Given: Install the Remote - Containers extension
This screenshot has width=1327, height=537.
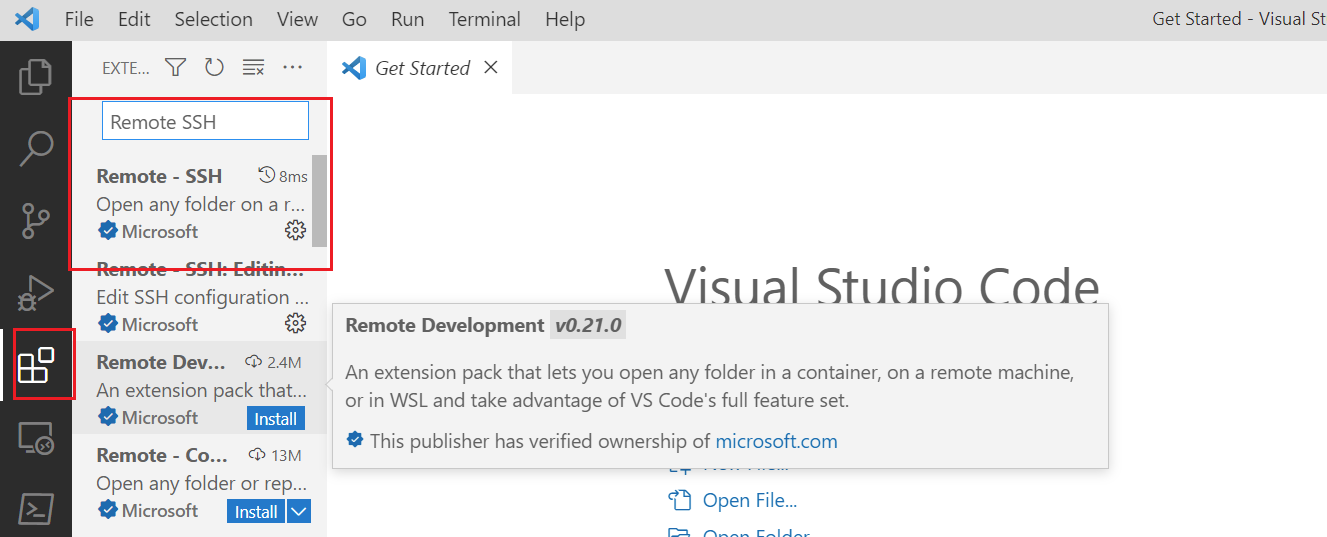Looking at the screenshot, I should pyautogui.click(x=256, y=511).
